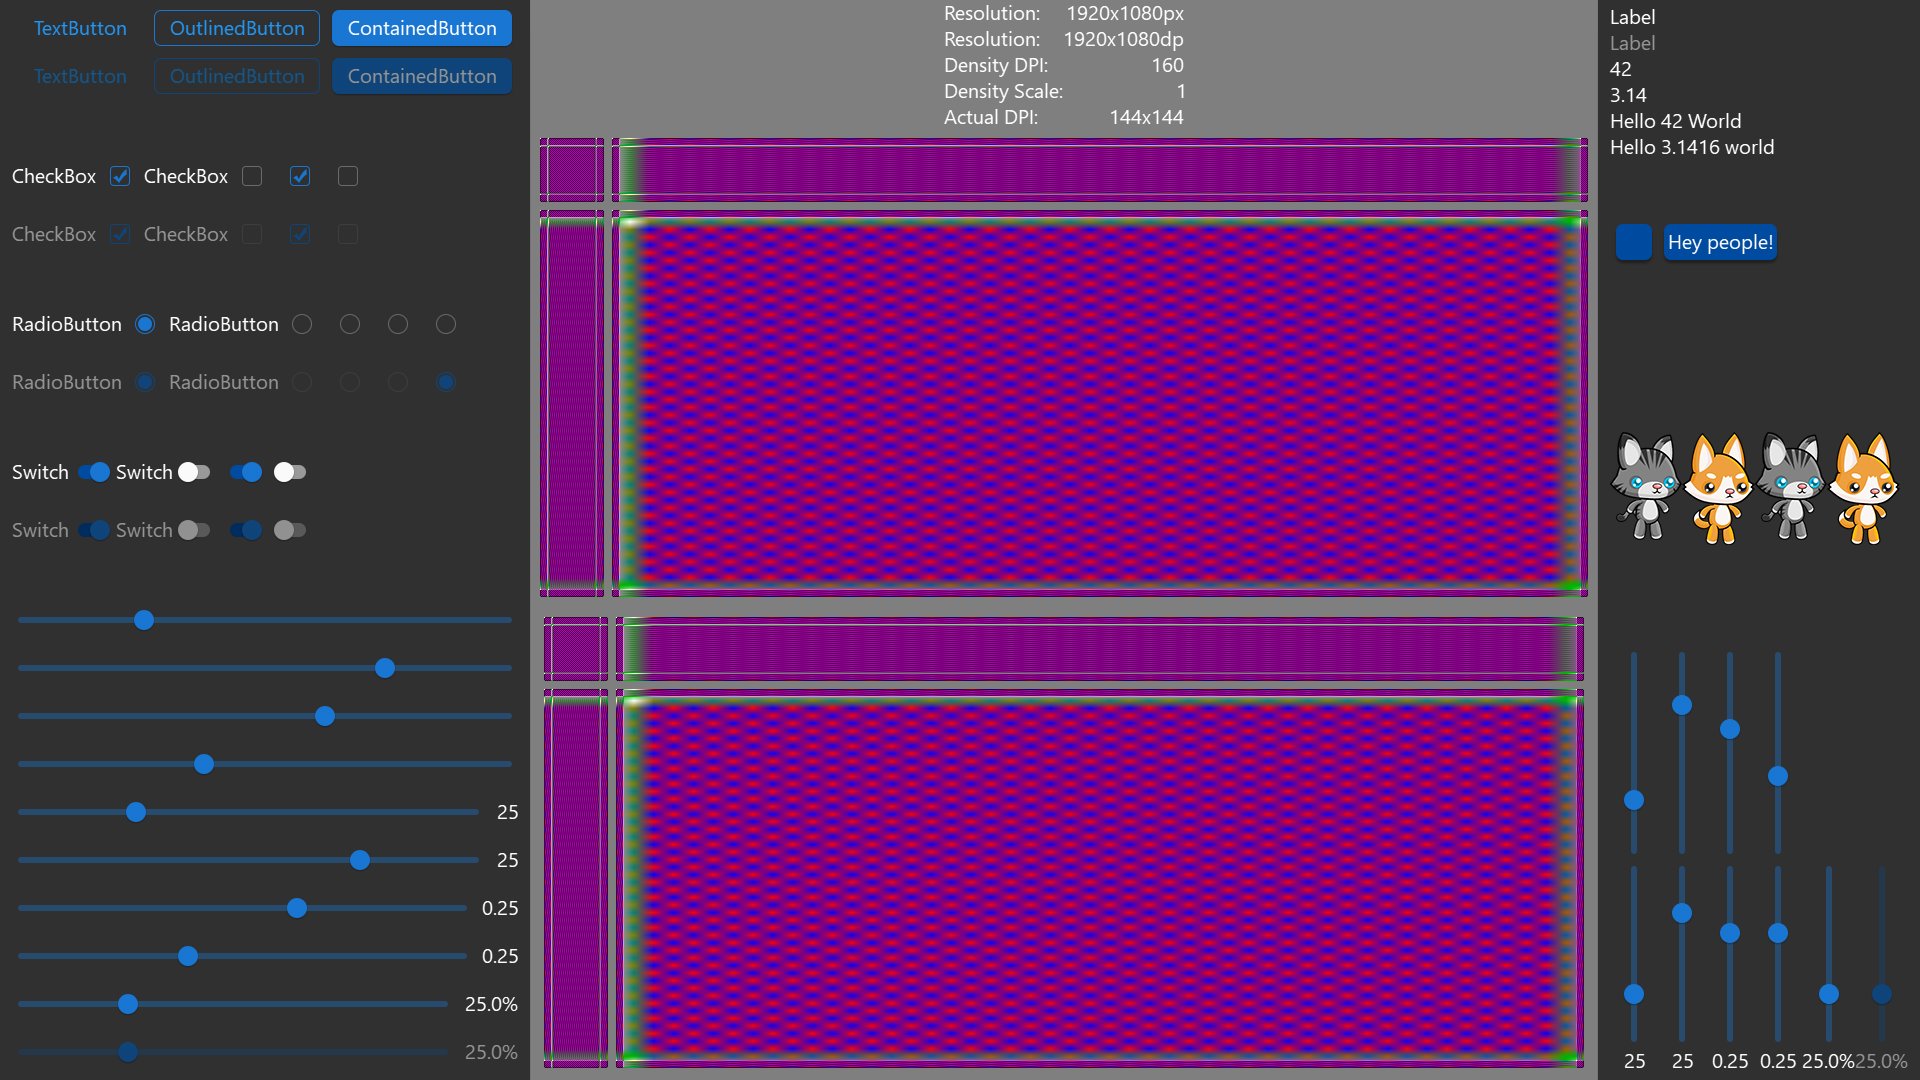Click the first orange fox image
The image size is (1920, 1080).
click(x=1718, y=488)
